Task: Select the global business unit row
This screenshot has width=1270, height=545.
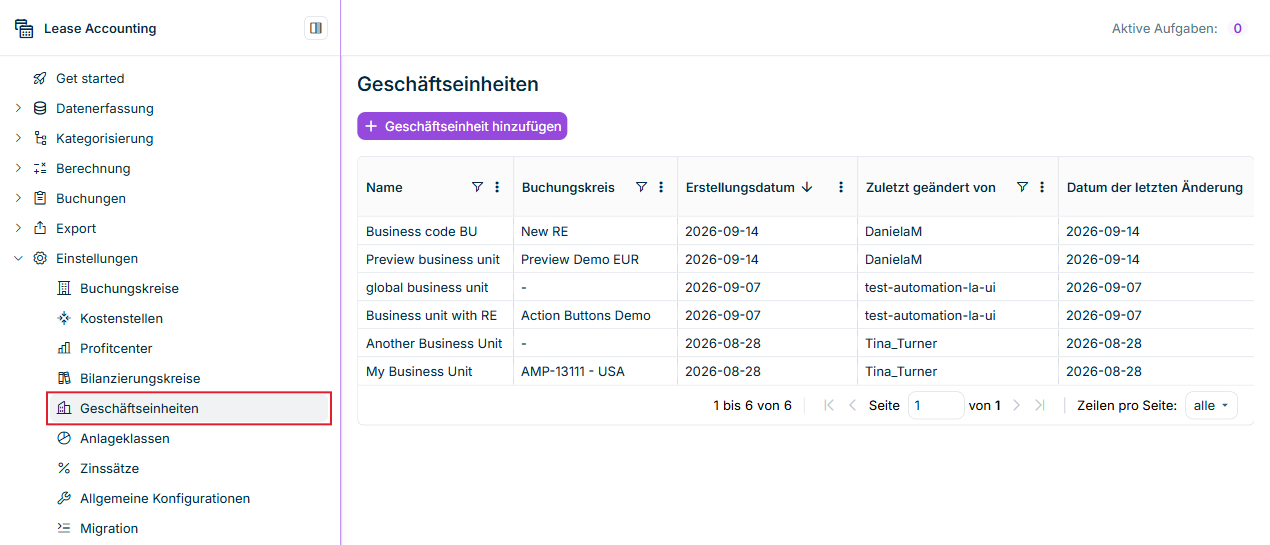Action: pos(805,287)
